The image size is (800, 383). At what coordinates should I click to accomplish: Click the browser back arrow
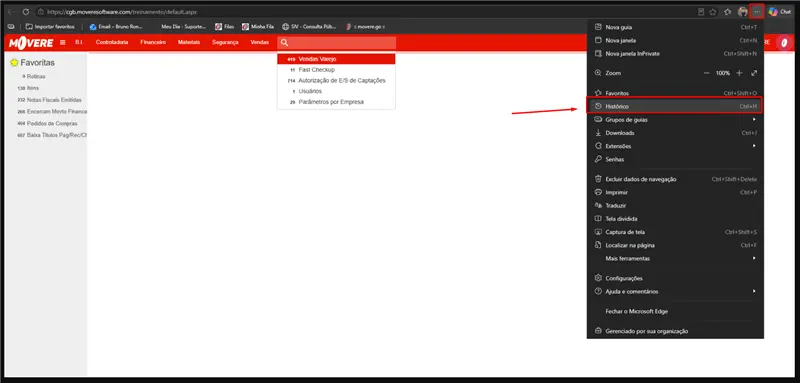pyautogui.click(x=12, y=11)
